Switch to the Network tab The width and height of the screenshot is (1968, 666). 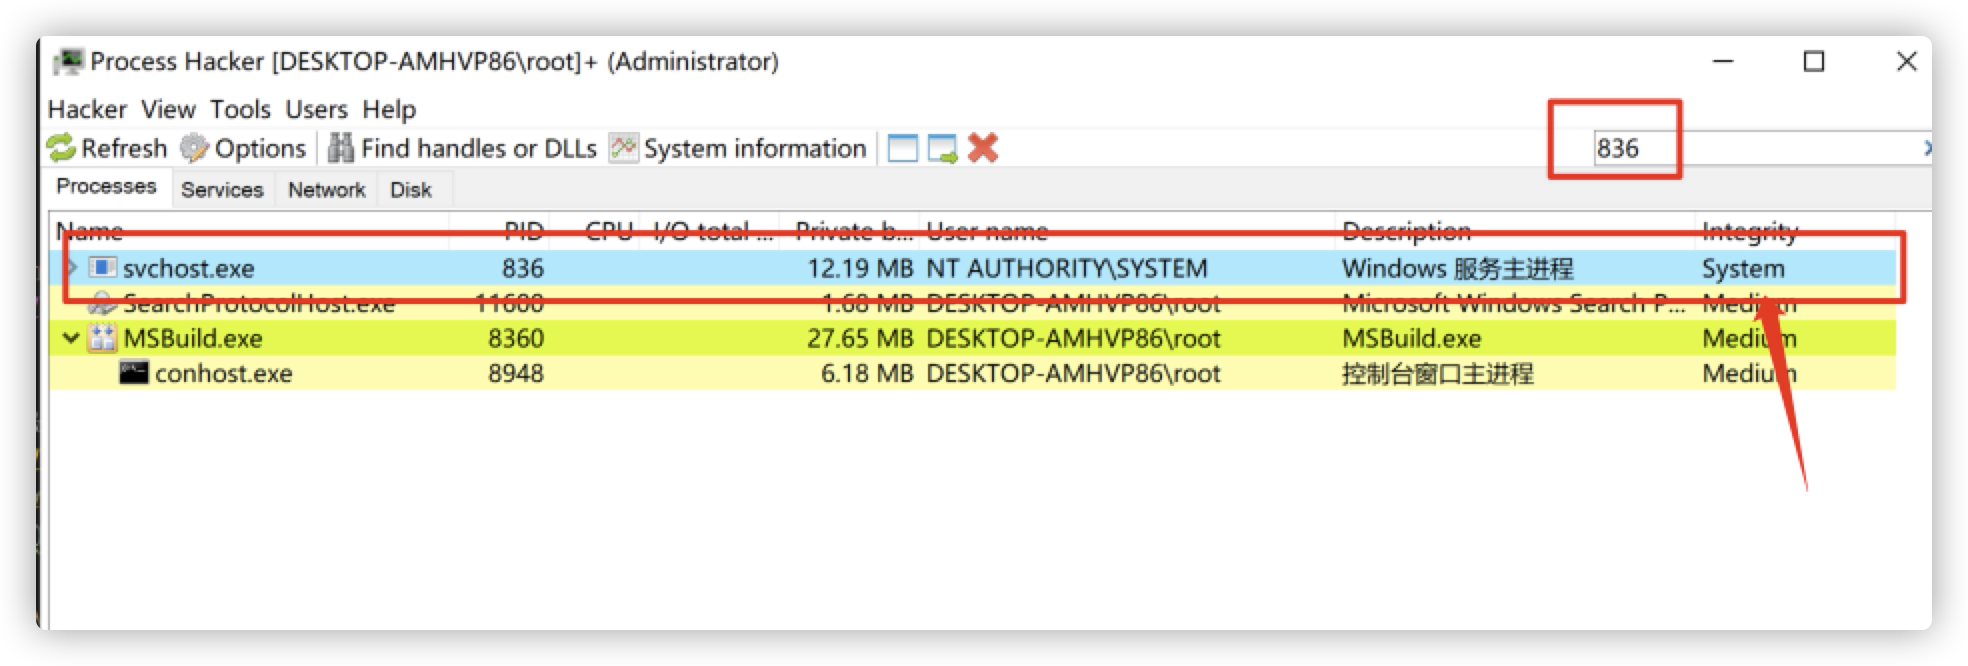[x=326, y=189]
